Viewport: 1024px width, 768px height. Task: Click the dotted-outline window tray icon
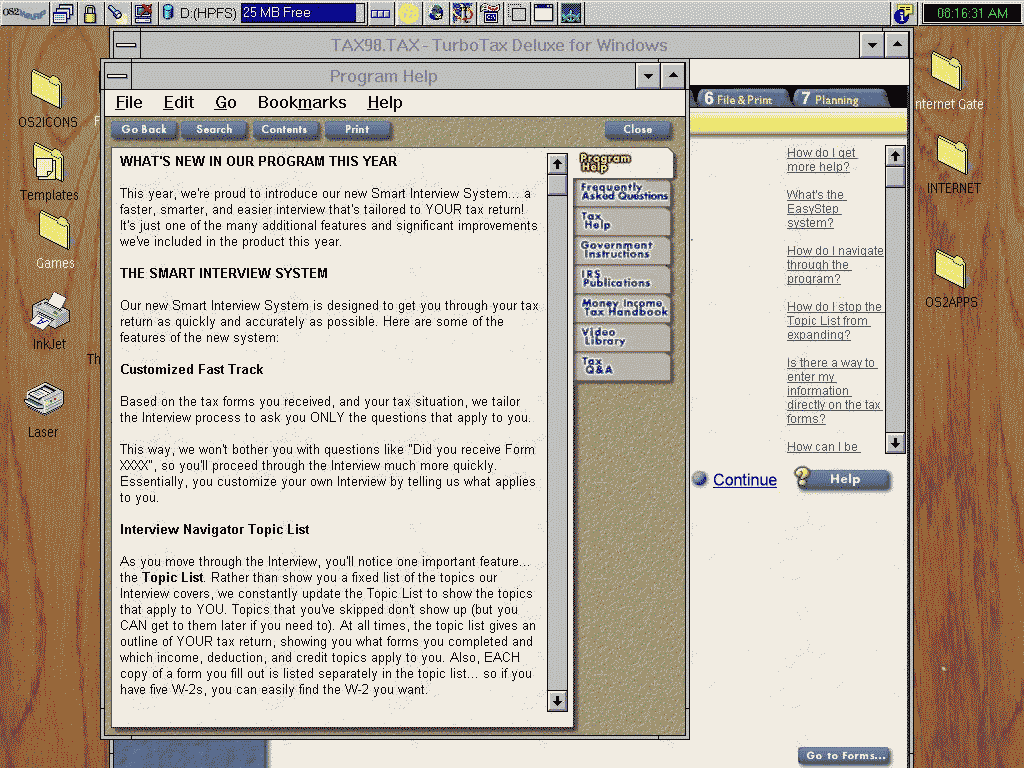pos(518,13)
